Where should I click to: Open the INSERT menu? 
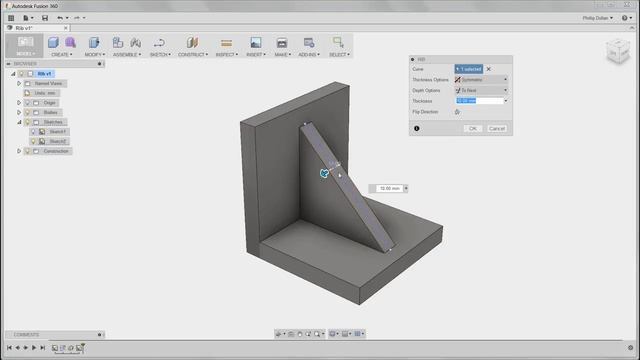tap(256, 54)
